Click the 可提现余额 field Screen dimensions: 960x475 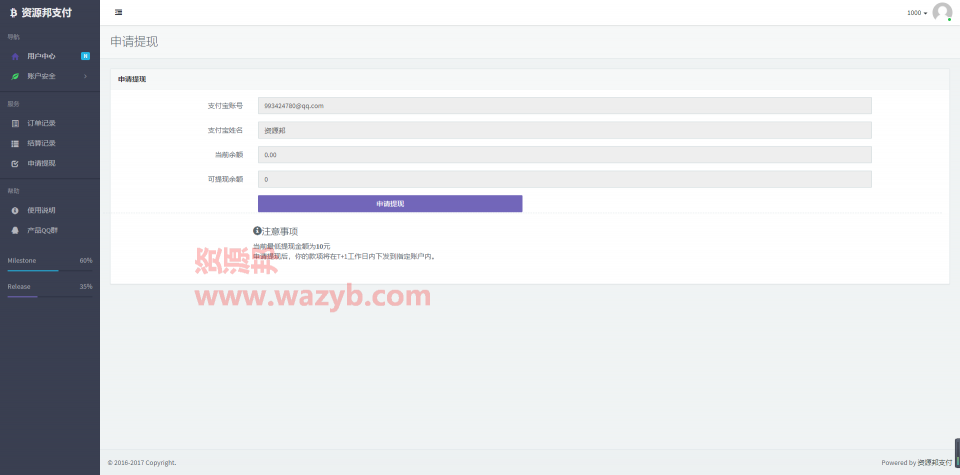[x=564, y=179]
